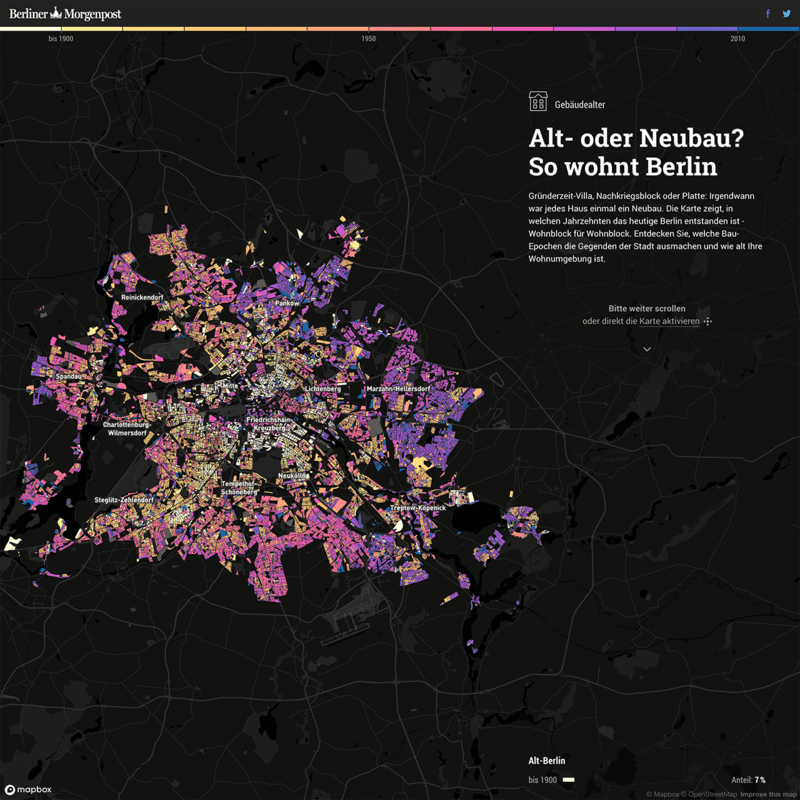800x800 pixels.
Task: Click the Steglitz-Zehlendorf label on map
Action: coord(123,499)
